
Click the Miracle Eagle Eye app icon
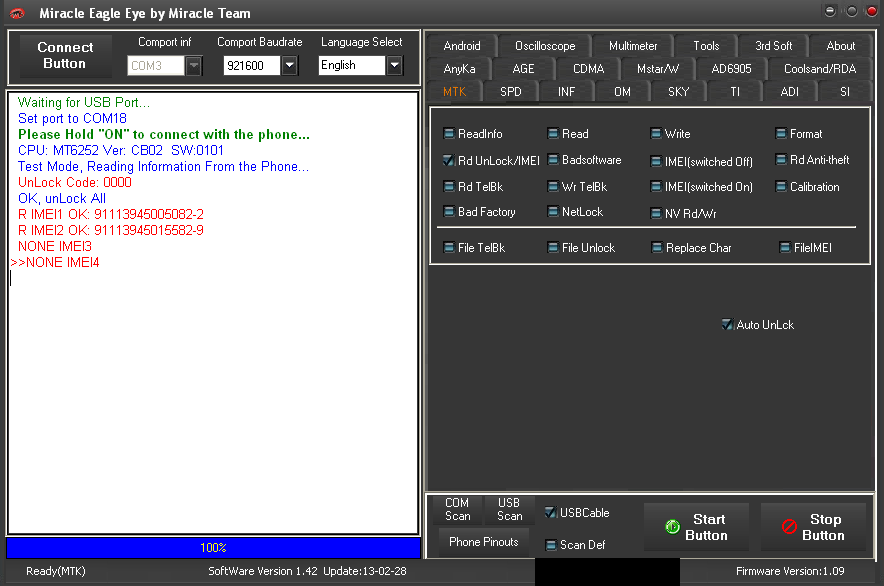pos(17,13)
